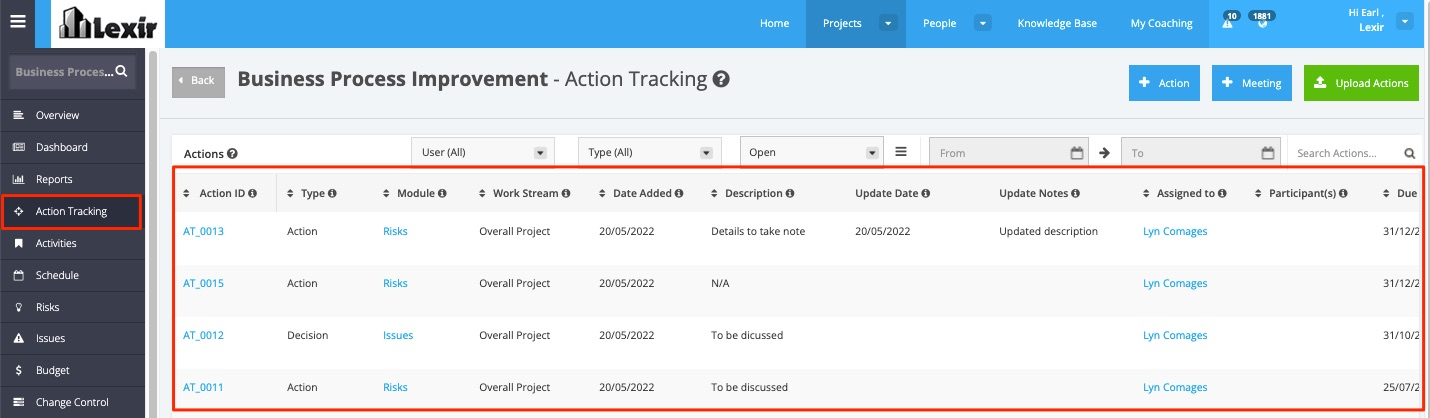Click the Search Actions input field

pos(1354,153)
